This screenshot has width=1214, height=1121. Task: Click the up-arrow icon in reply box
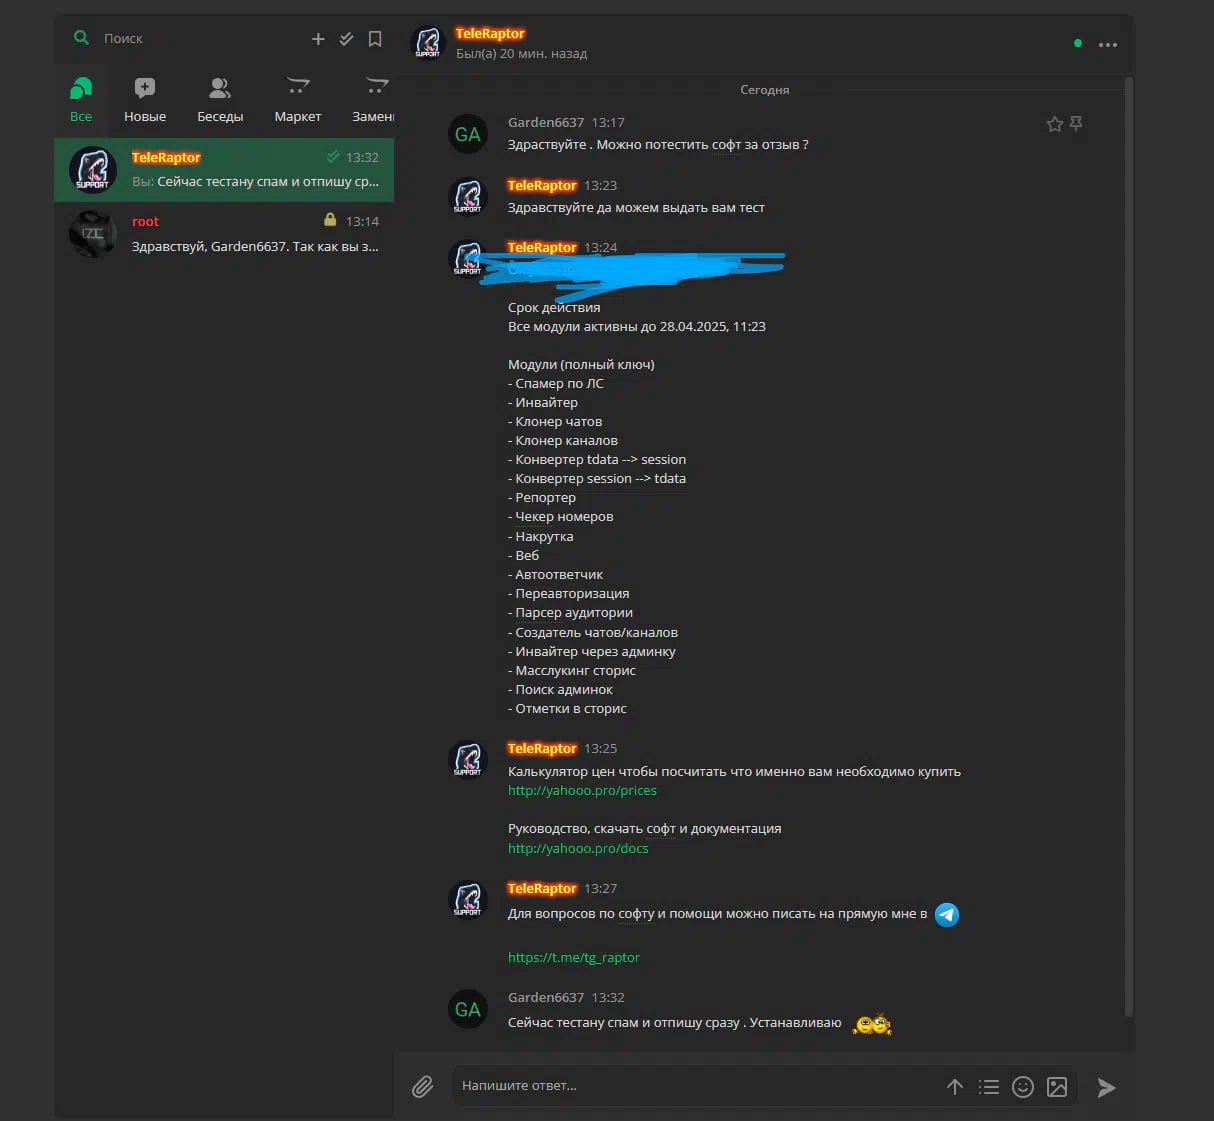[x=955, y=1087]
